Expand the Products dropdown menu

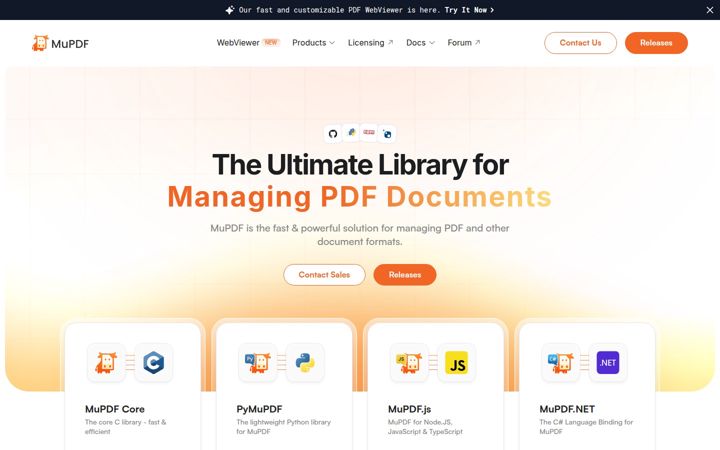[x=314, y=43]
